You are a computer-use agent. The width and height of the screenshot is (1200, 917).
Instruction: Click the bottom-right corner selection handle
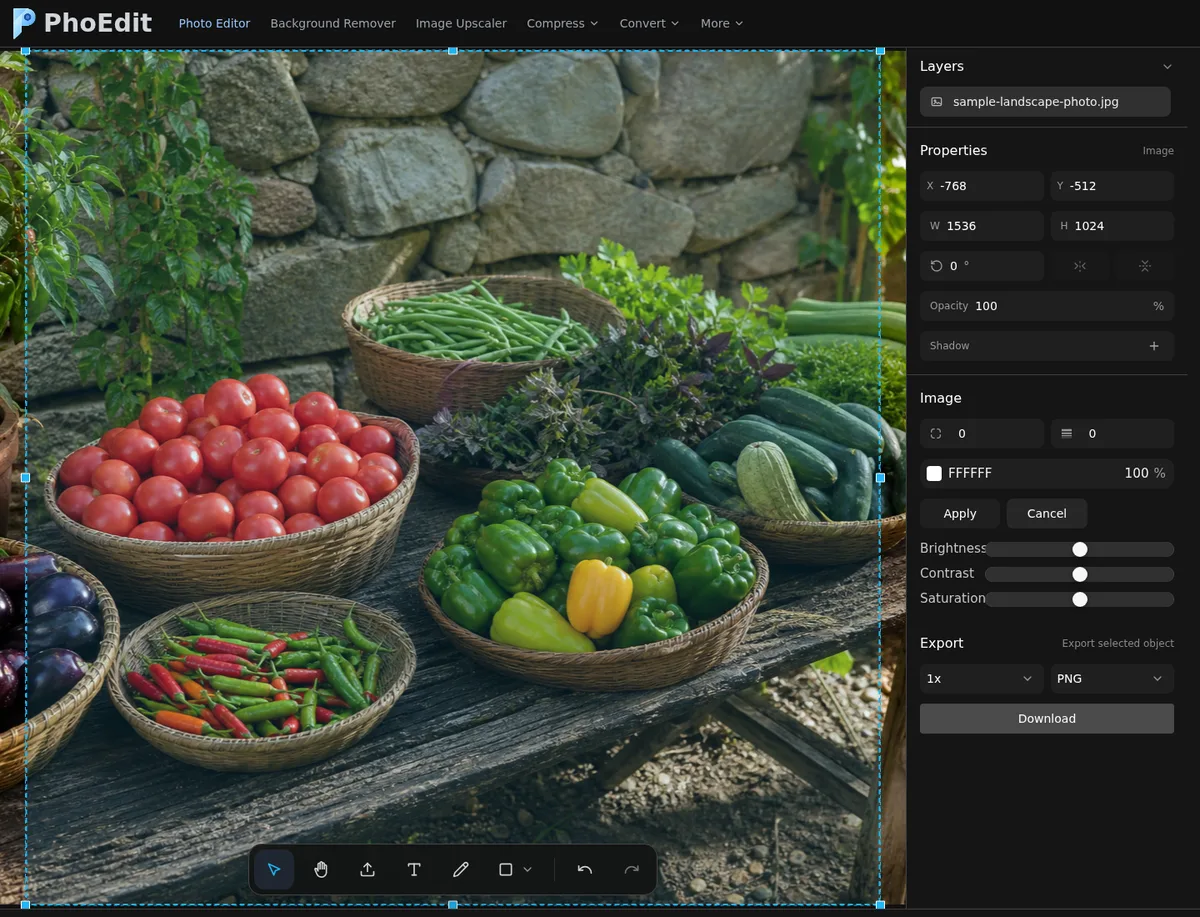[880, 904]
